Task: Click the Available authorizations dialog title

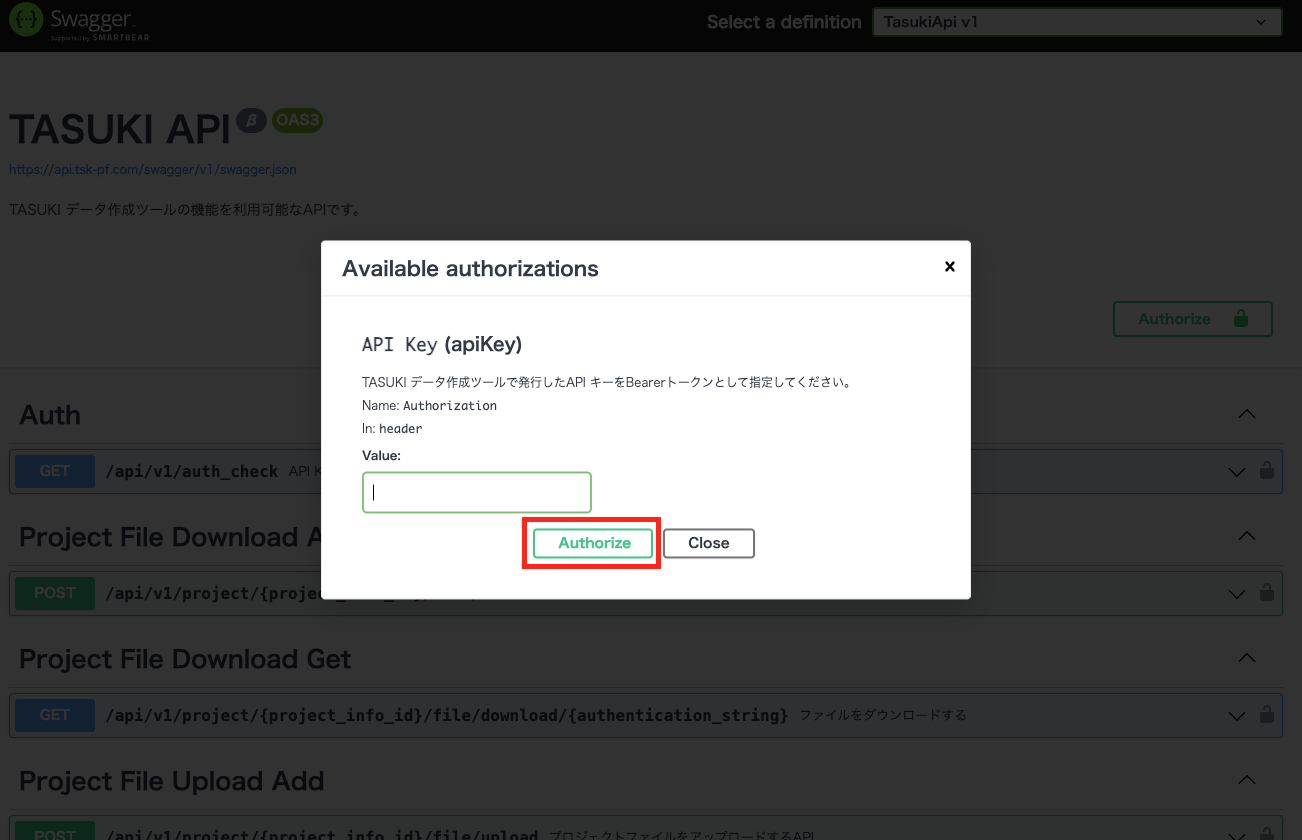Action: click(x=470, y=268)
